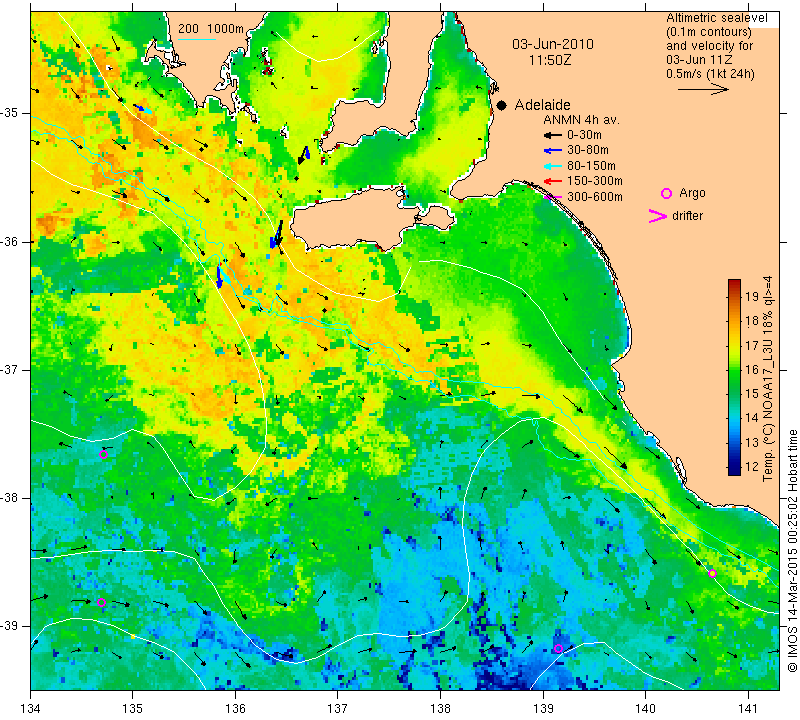
Task: Click colorbar tick label '16'
Action: tap(752, 369)
